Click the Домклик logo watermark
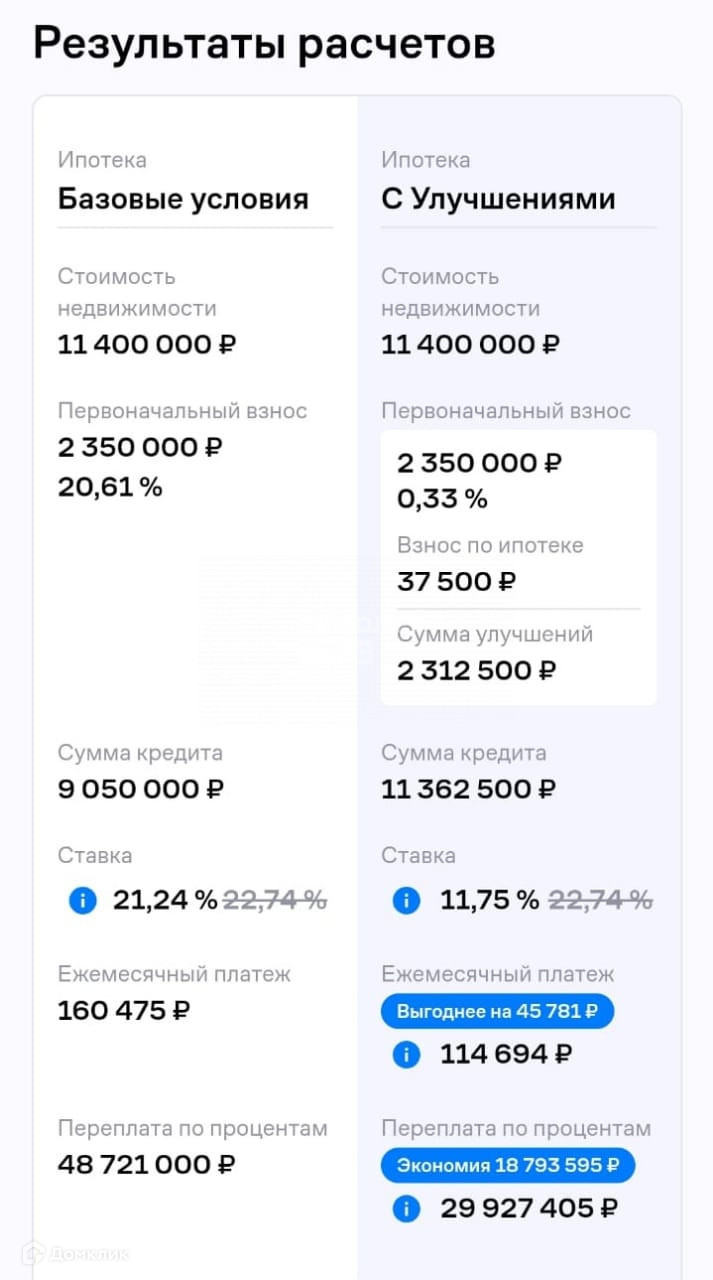 pos(80,1253)
